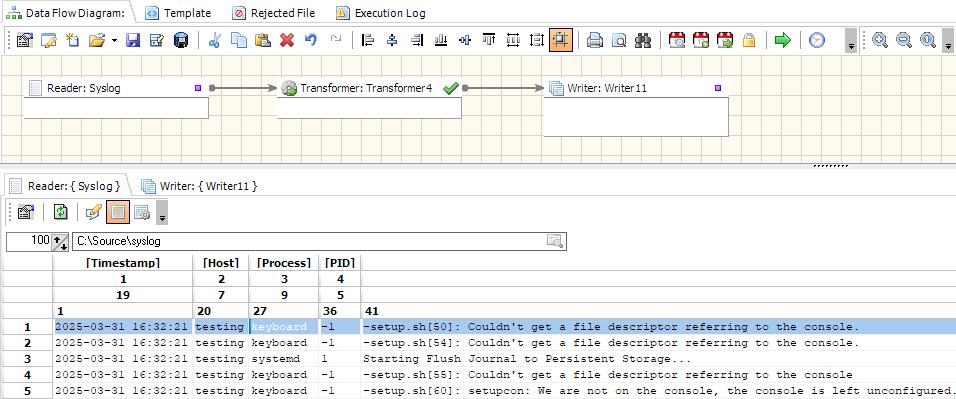
Task: Open print preview magnifier page icon
Action: (x=619, y=40)
